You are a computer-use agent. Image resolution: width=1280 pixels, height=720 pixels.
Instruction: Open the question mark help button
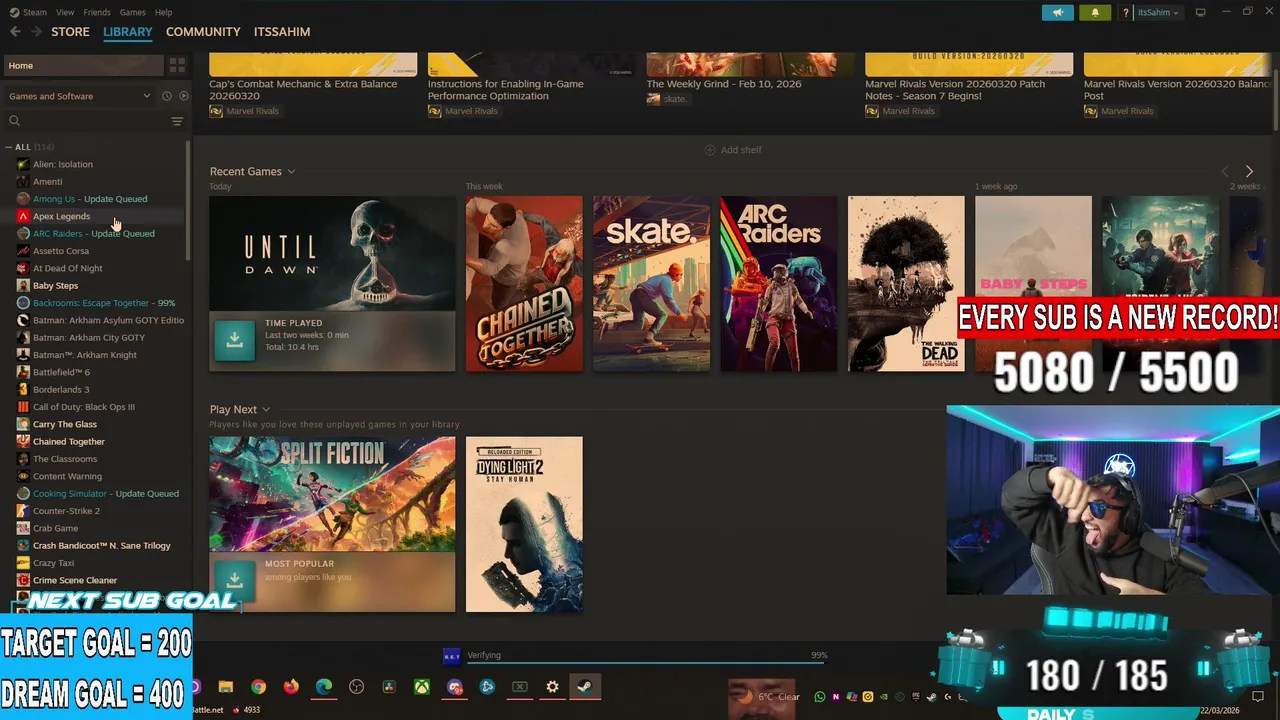[x=1126, y=12]
